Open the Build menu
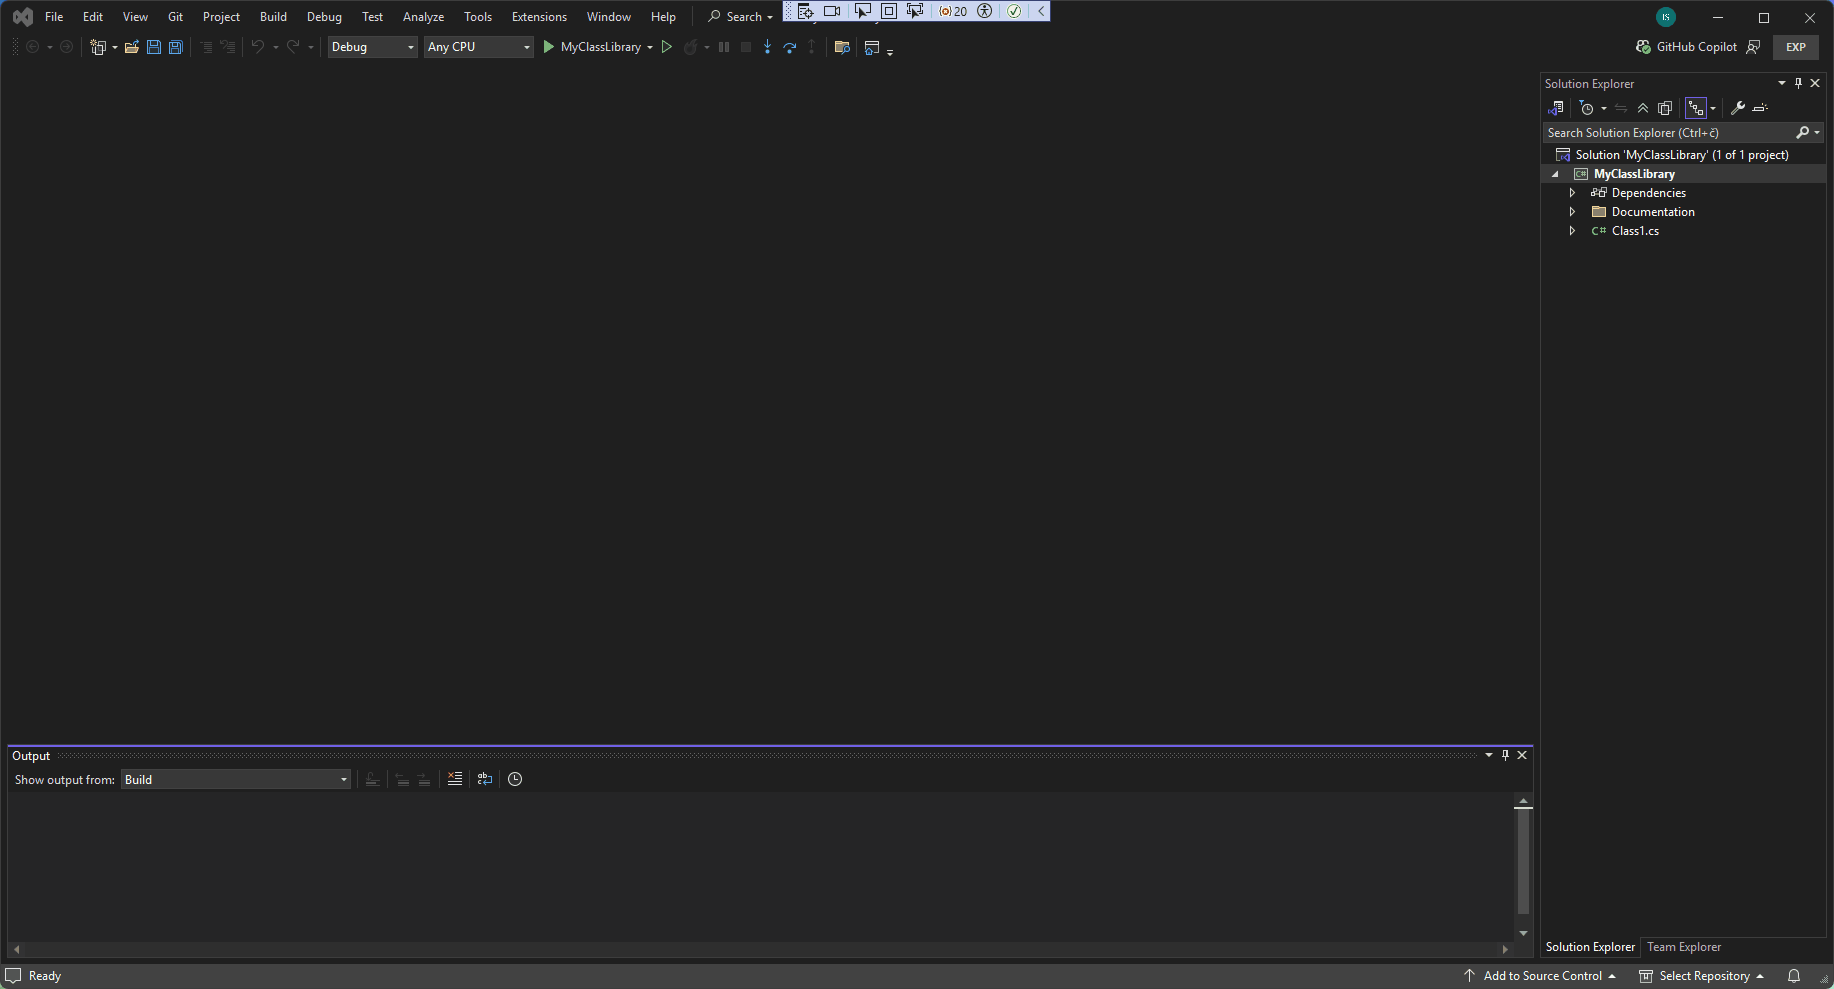This screenshot has height=989, width=1834. click(x=273, y=17)
